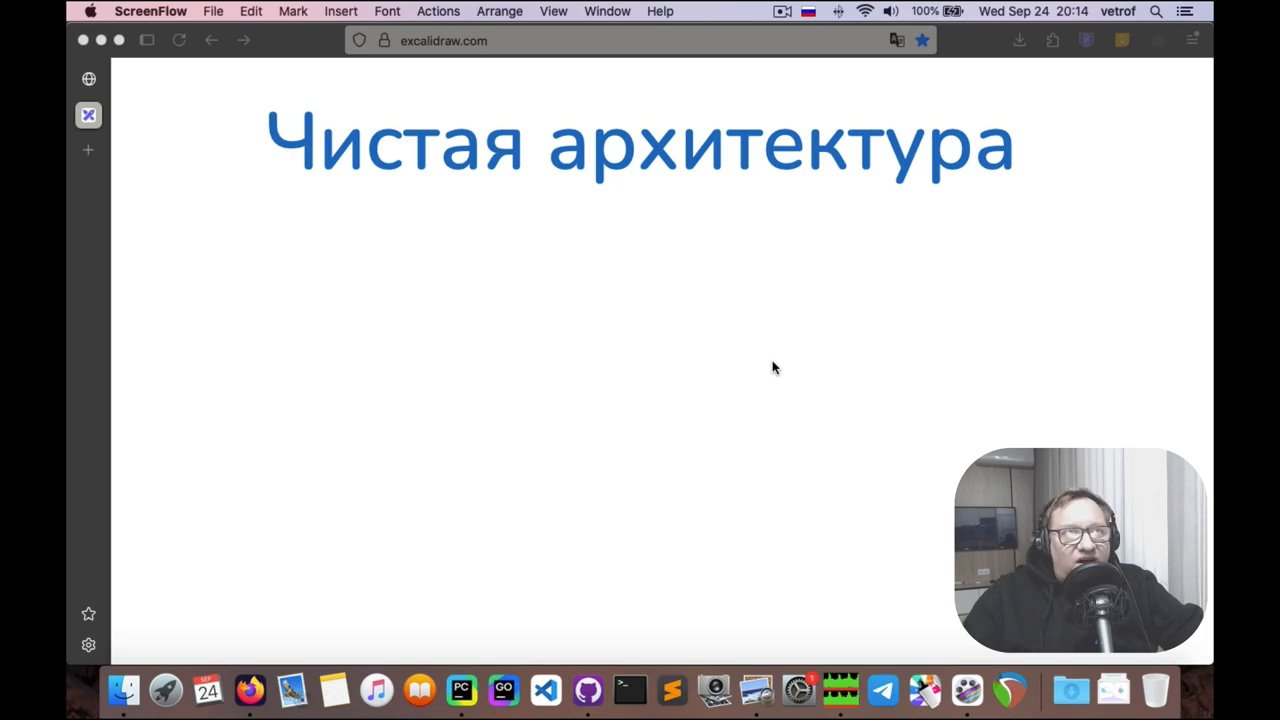The image size is (1280, 720).
Task: Open the Font menu
Action: click(x=387, y=11)
